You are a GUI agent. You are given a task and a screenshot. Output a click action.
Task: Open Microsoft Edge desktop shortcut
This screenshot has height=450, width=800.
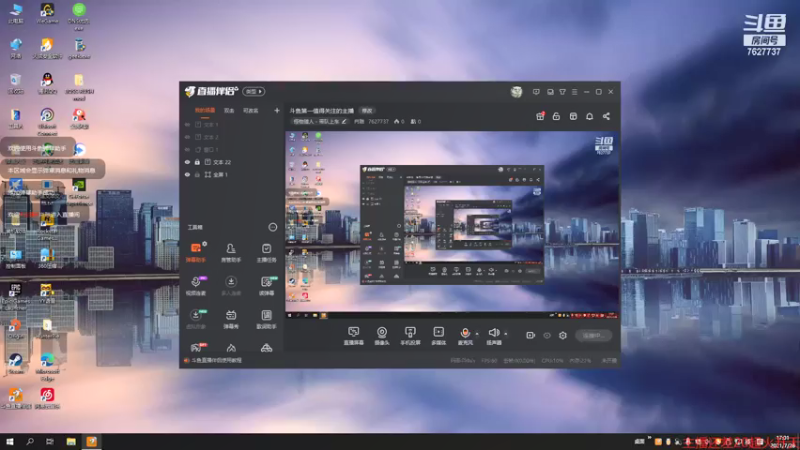point(47,366)
